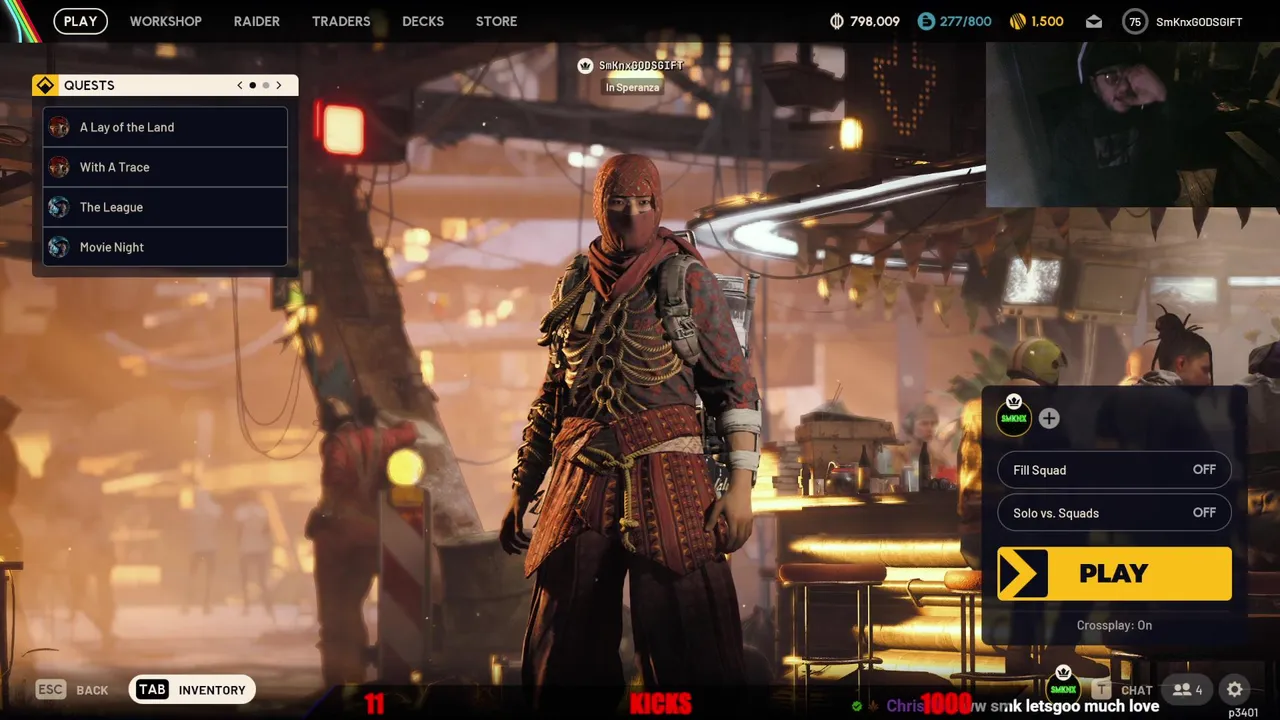Click the With A Trace trader portrait
1280x720 pixels.
(x=59, y=167)
